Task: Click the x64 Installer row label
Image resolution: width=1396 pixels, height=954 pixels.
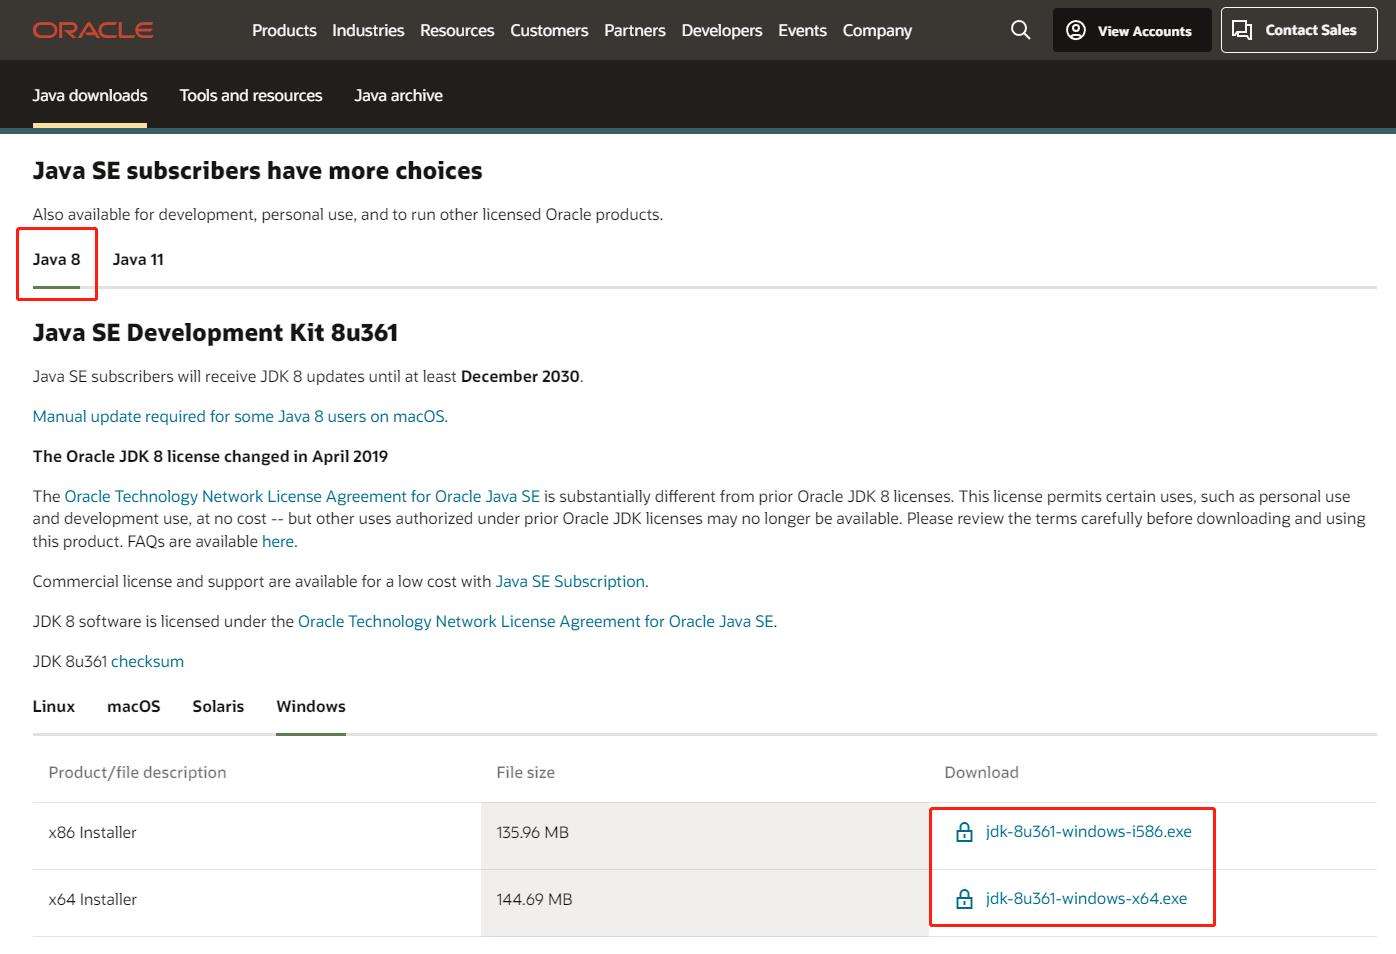Action: [x=93, y=899]
